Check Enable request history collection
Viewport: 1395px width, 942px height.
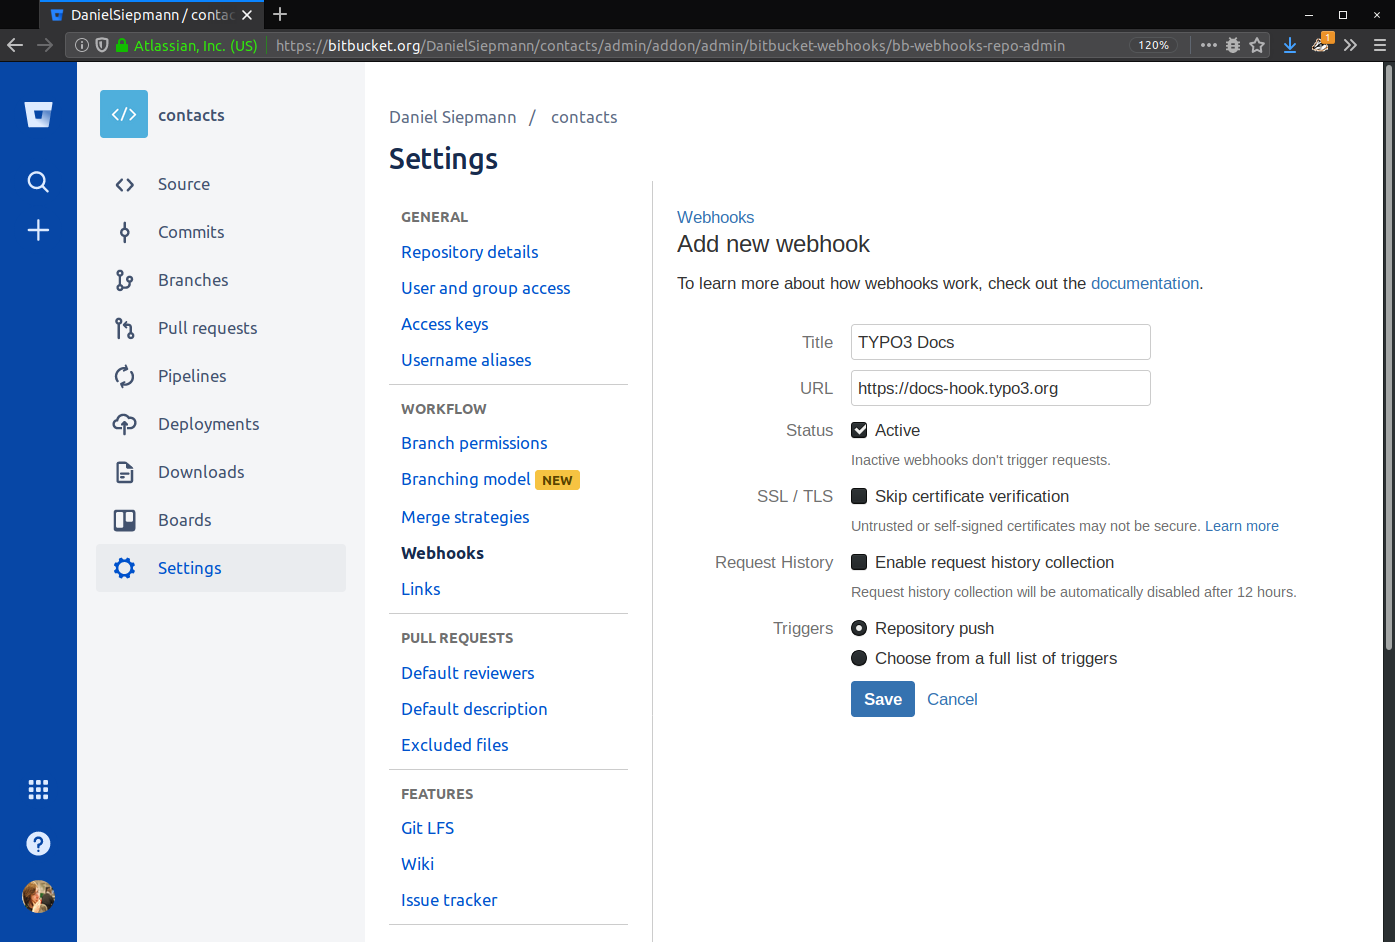click(859, 562)
